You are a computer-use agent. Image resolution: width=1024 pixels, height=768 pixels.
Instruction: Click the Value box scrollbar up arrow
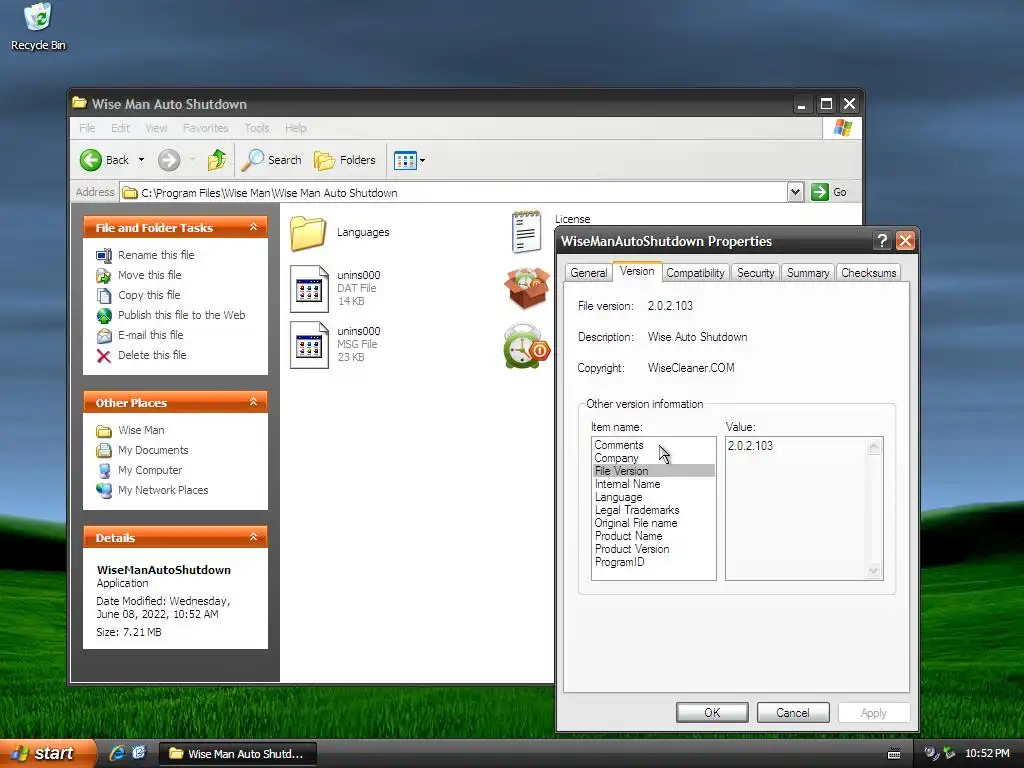pyautogui.click(x=874, y=447)
